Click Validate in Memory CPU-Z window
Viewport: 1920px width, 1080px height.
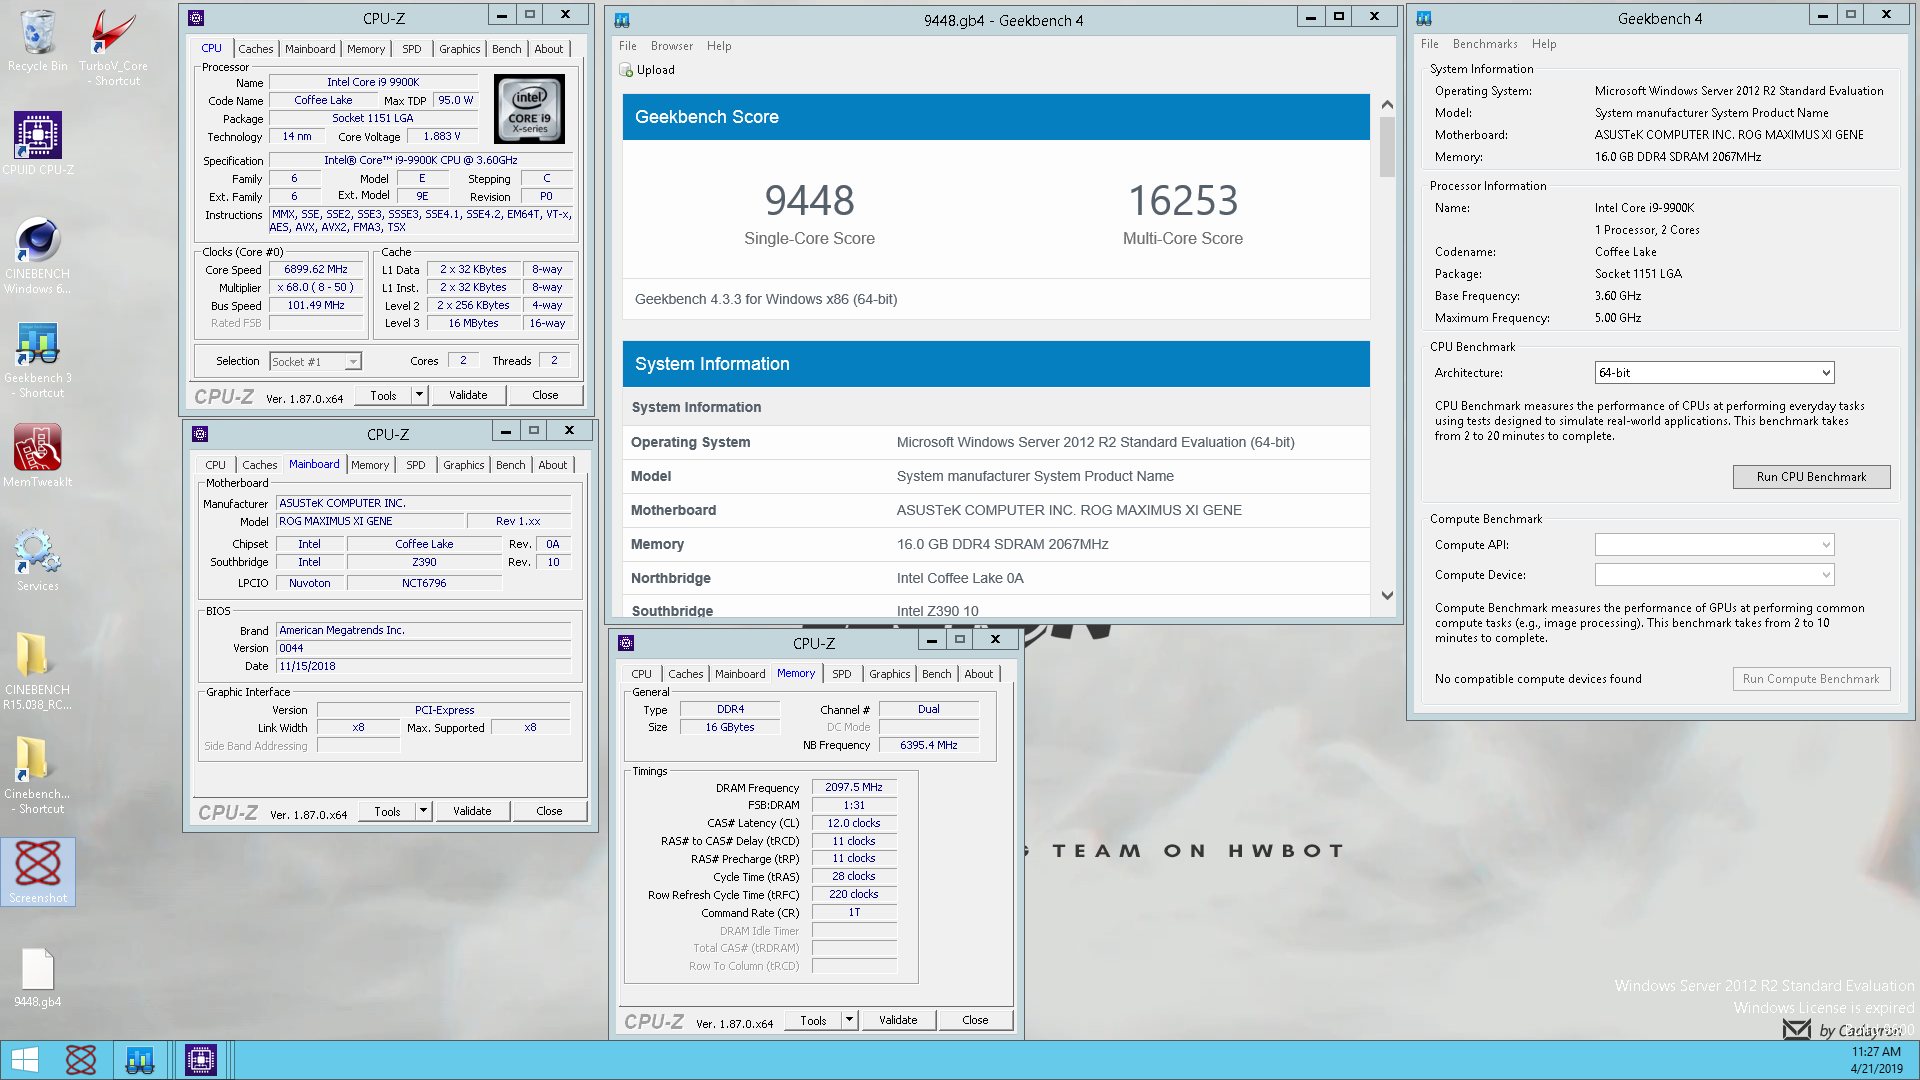tap(898, 1020)
